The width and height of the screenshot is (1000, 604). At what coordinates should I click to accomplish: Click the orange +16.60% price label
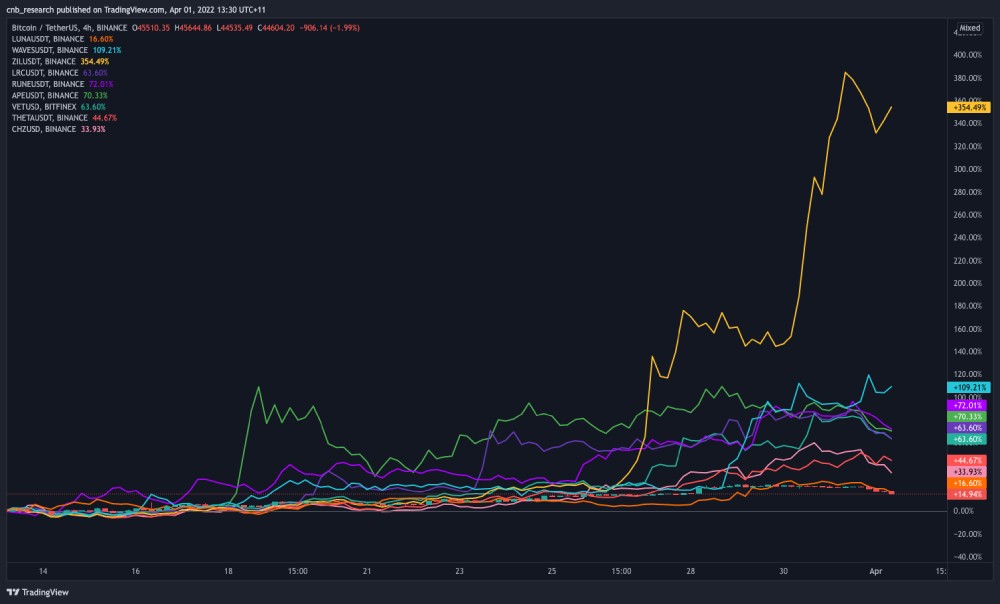(968, 483)
